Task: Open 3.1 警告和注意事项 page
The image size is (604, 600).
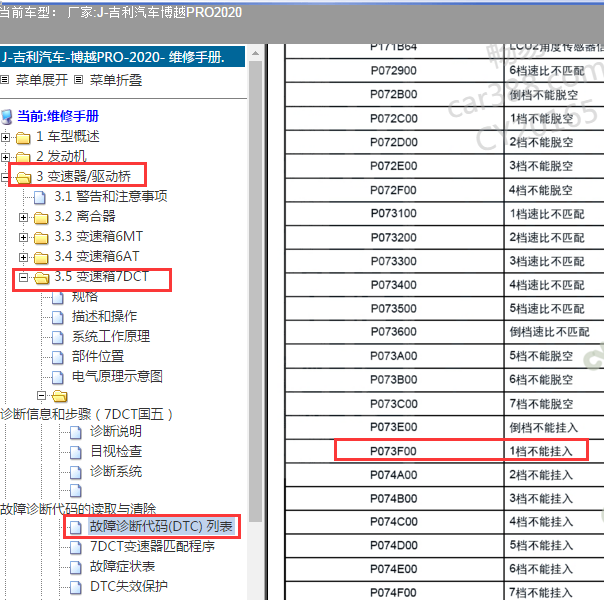Action: point(111,196)
